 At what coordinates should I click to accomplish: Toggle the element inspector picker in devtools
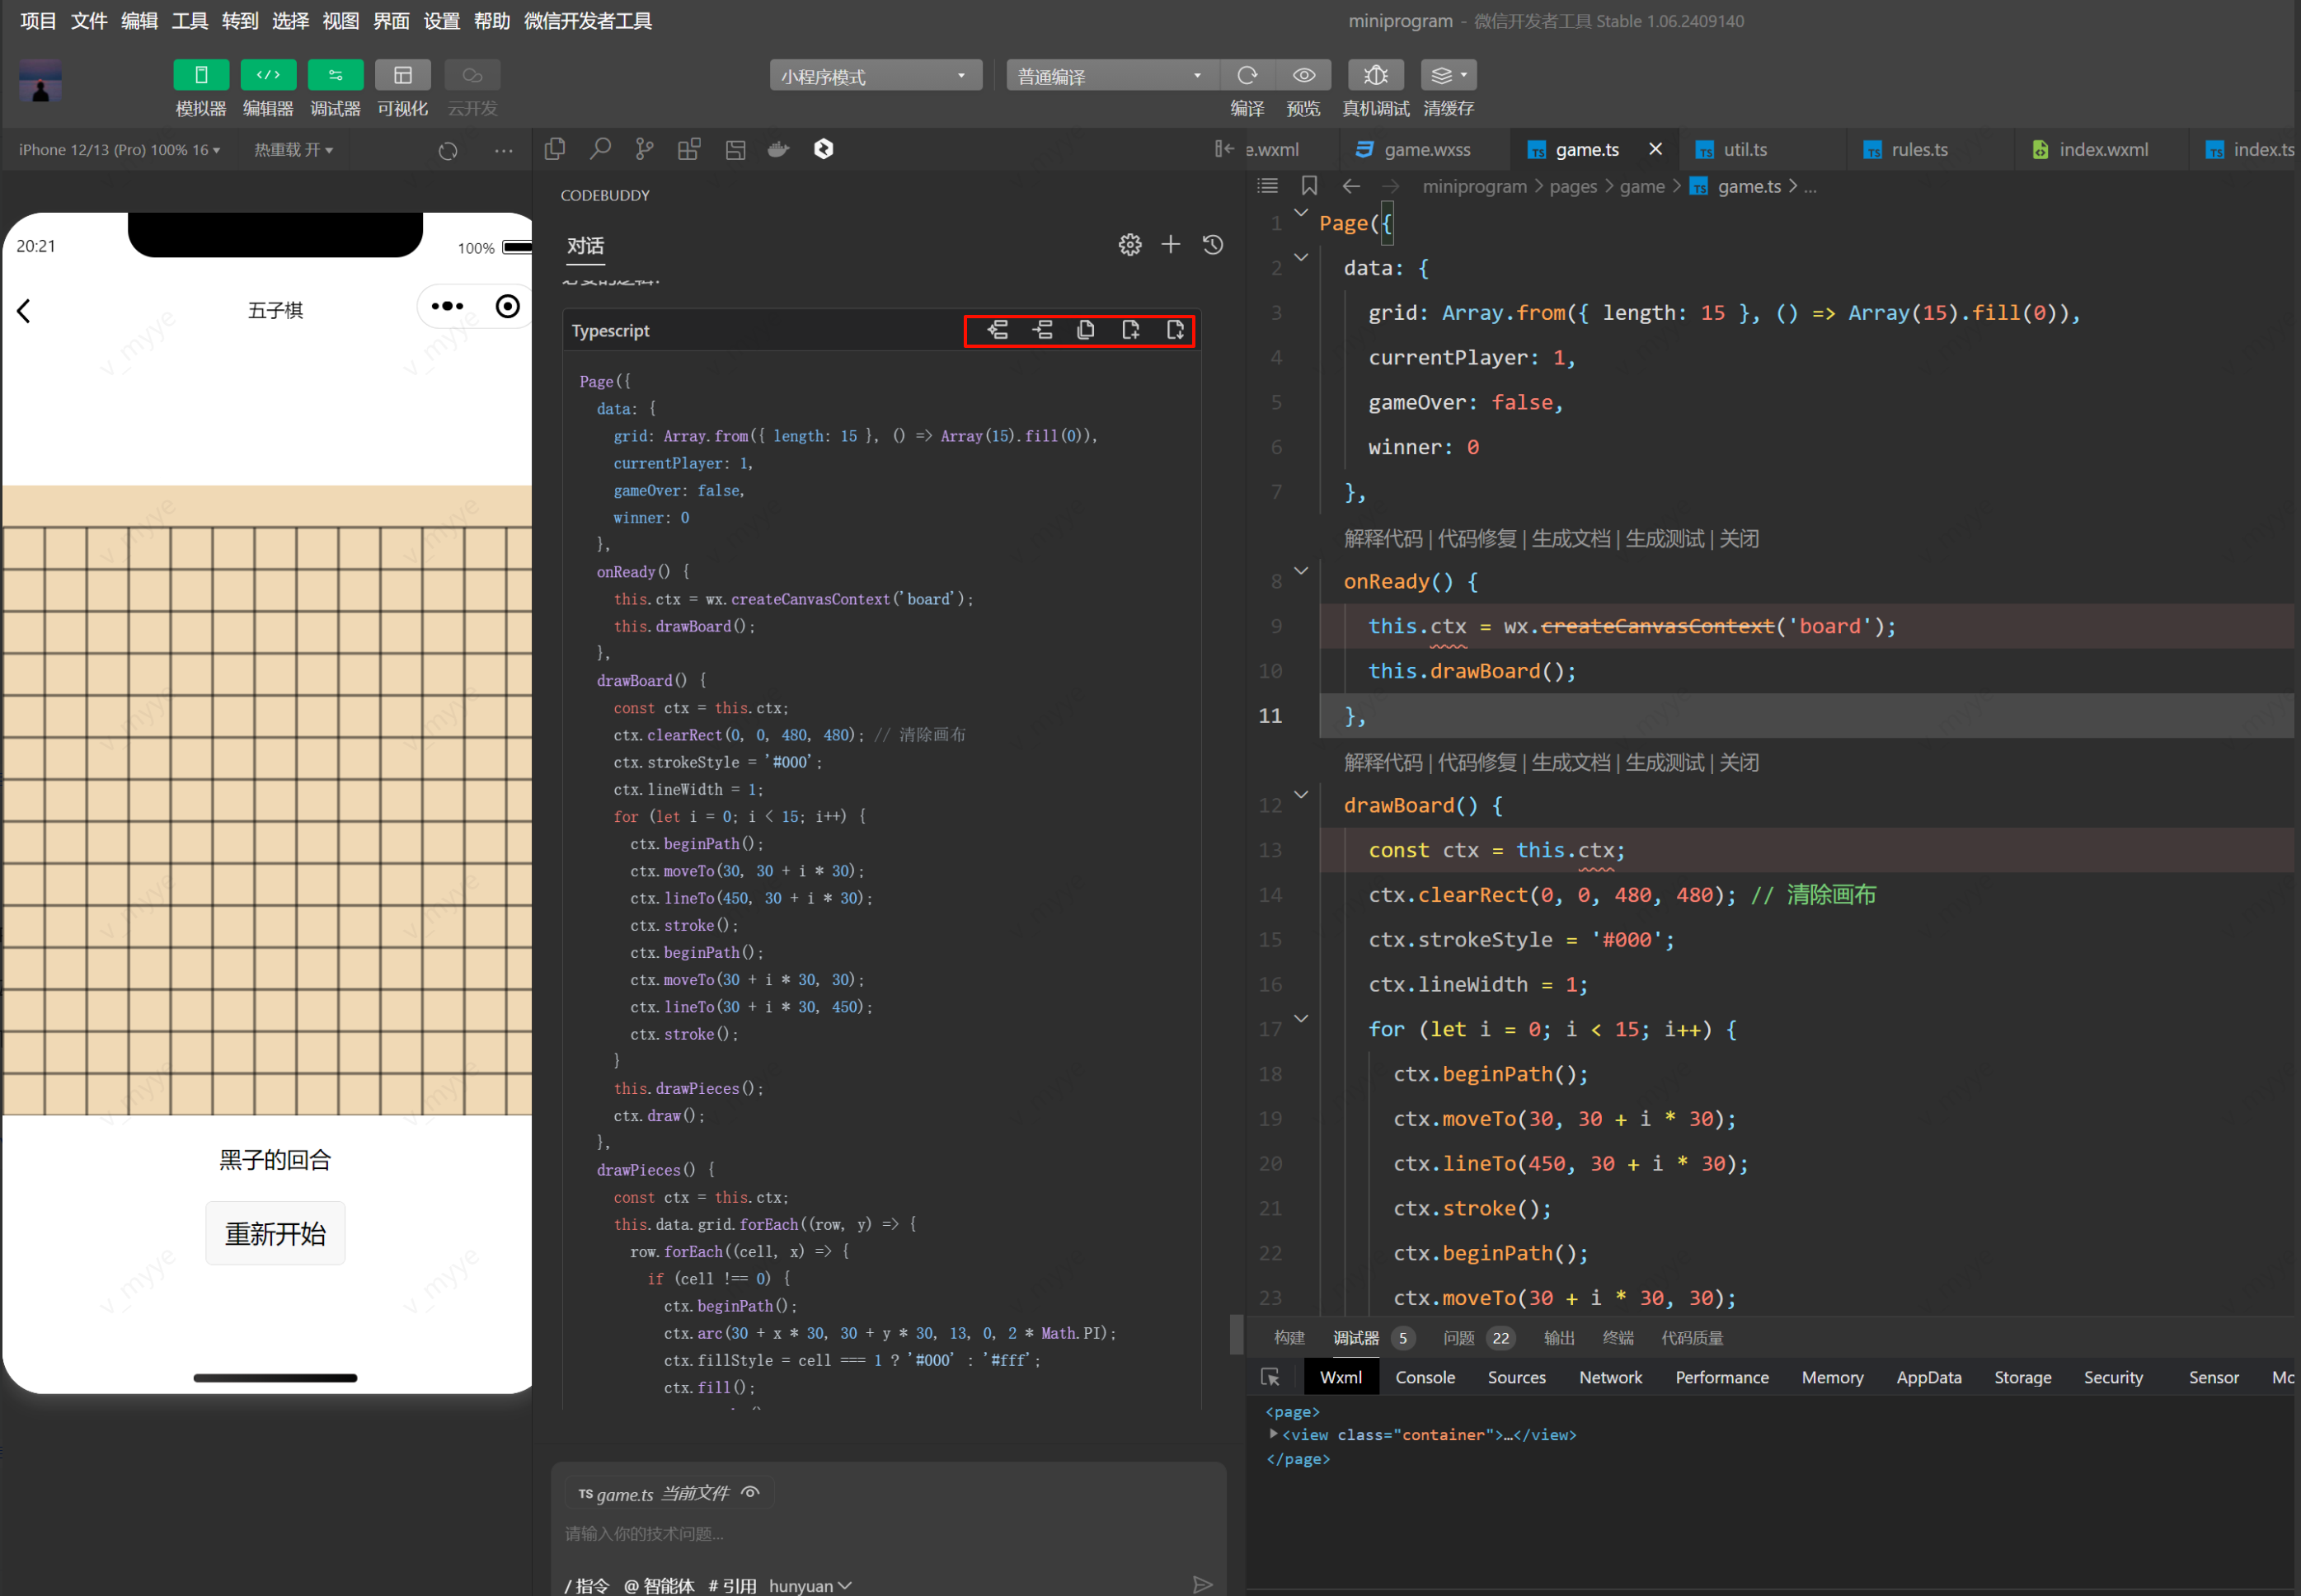(x=1270, y=1378)
